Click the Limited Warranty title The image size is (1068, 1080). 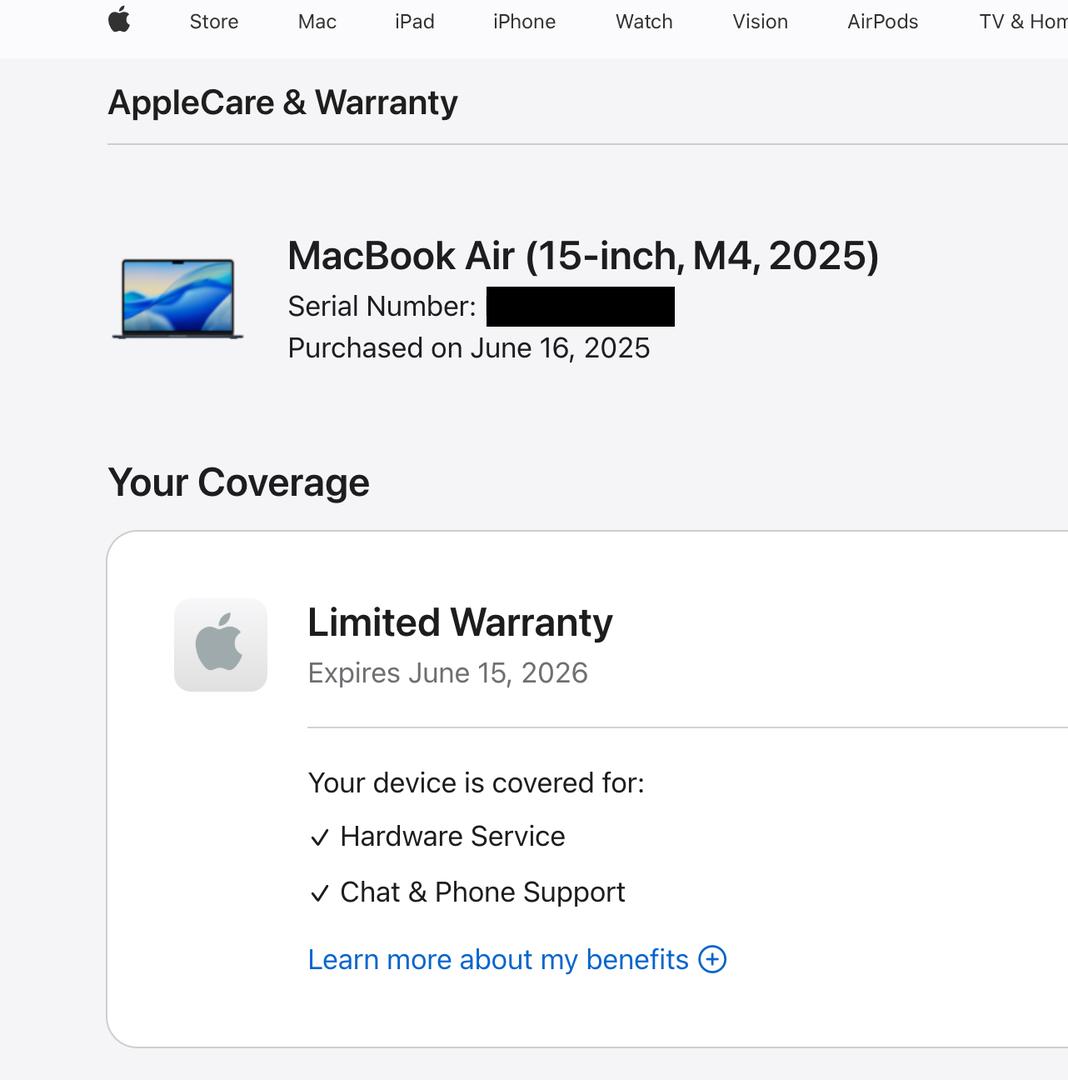(460, 623)
